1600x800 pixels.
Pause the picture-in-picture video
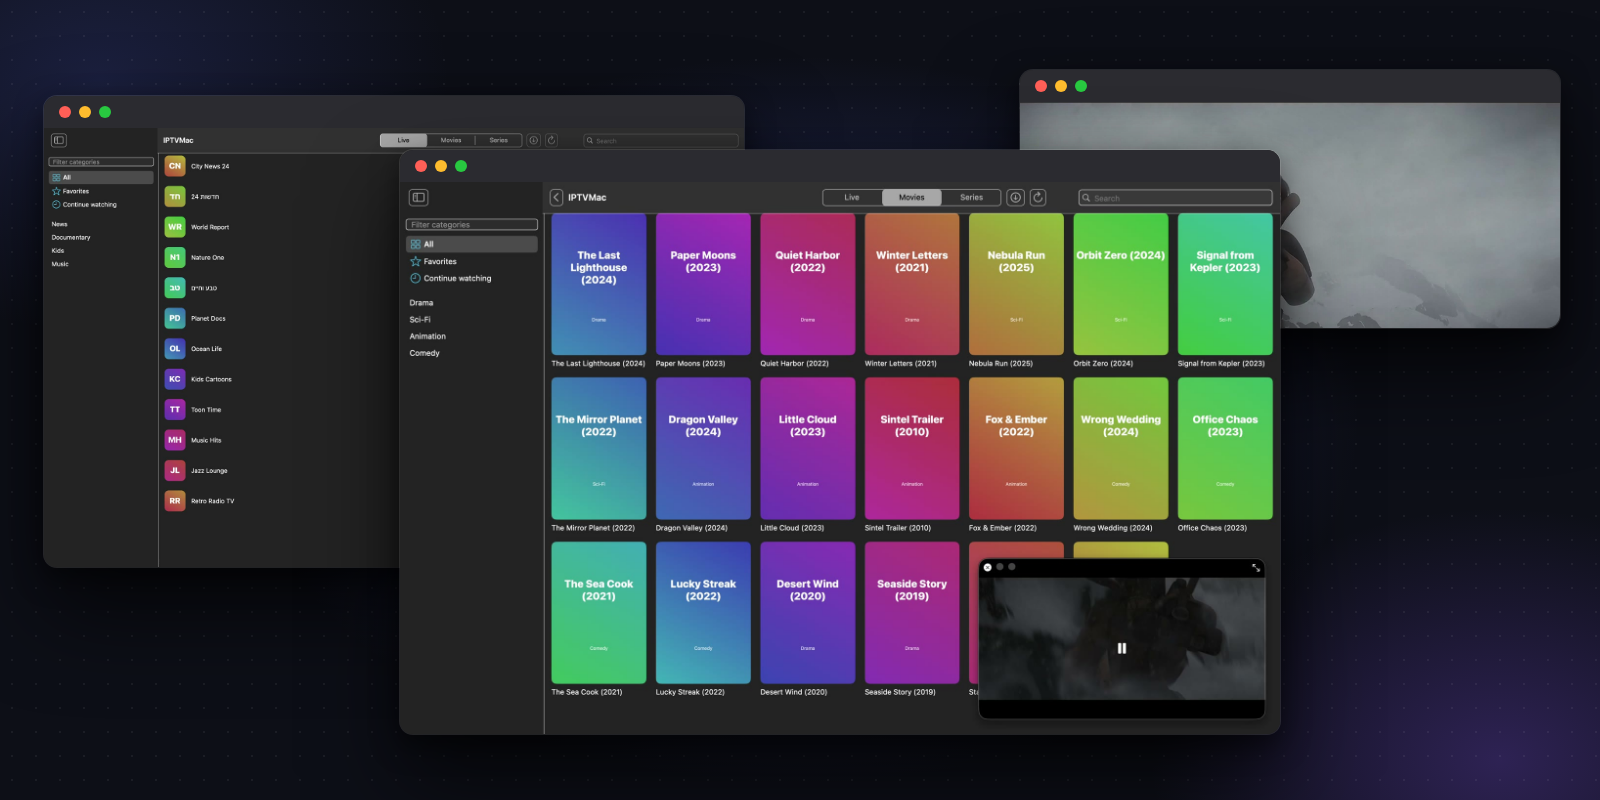[1122, 648]
